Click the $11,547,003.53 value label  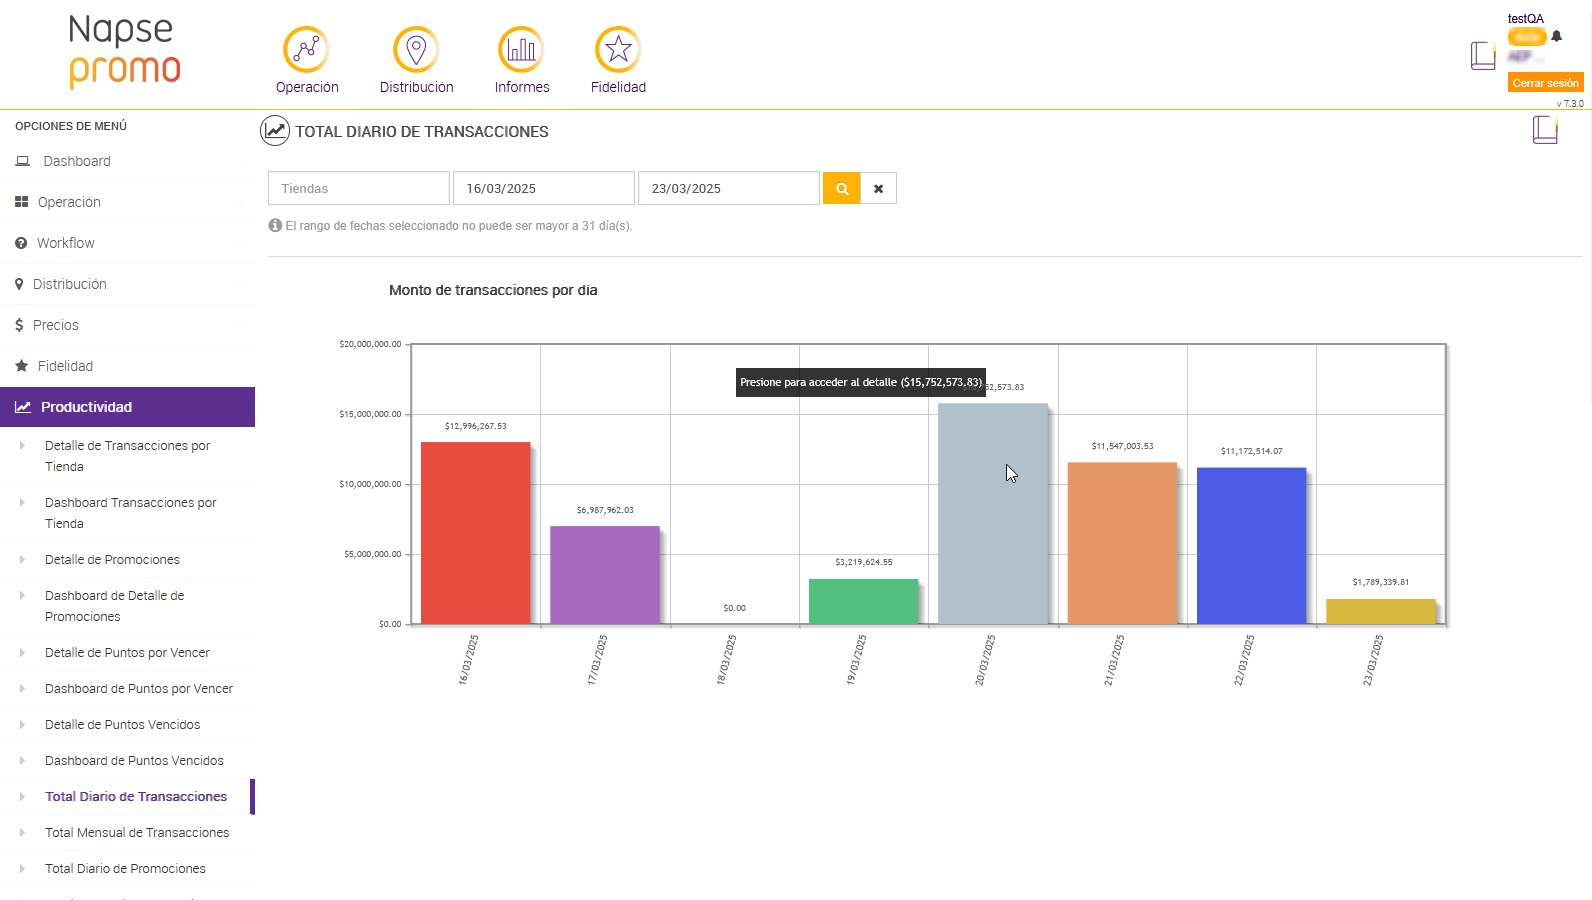tap(1122, 446)
